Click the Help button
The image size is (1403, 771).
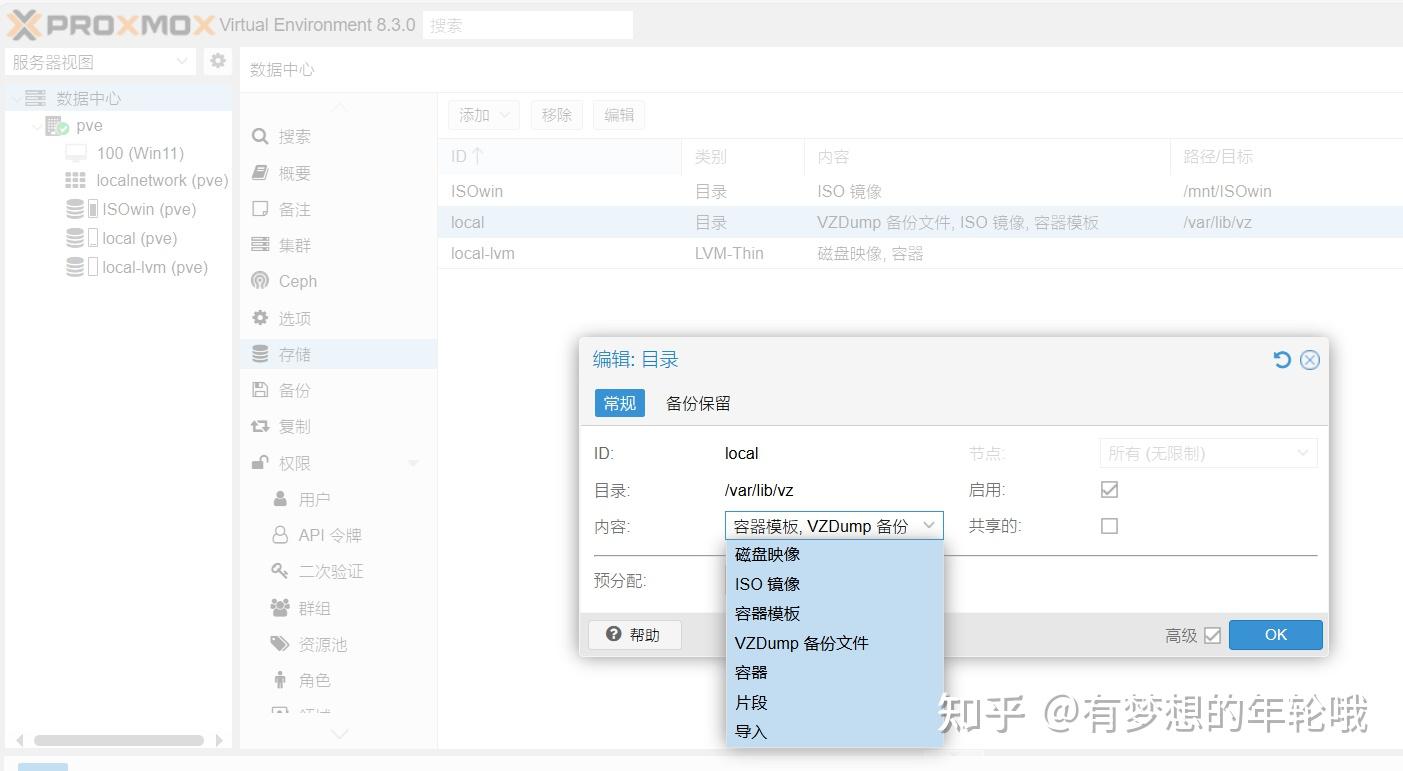pyautogui.click(x=634, y=635)
